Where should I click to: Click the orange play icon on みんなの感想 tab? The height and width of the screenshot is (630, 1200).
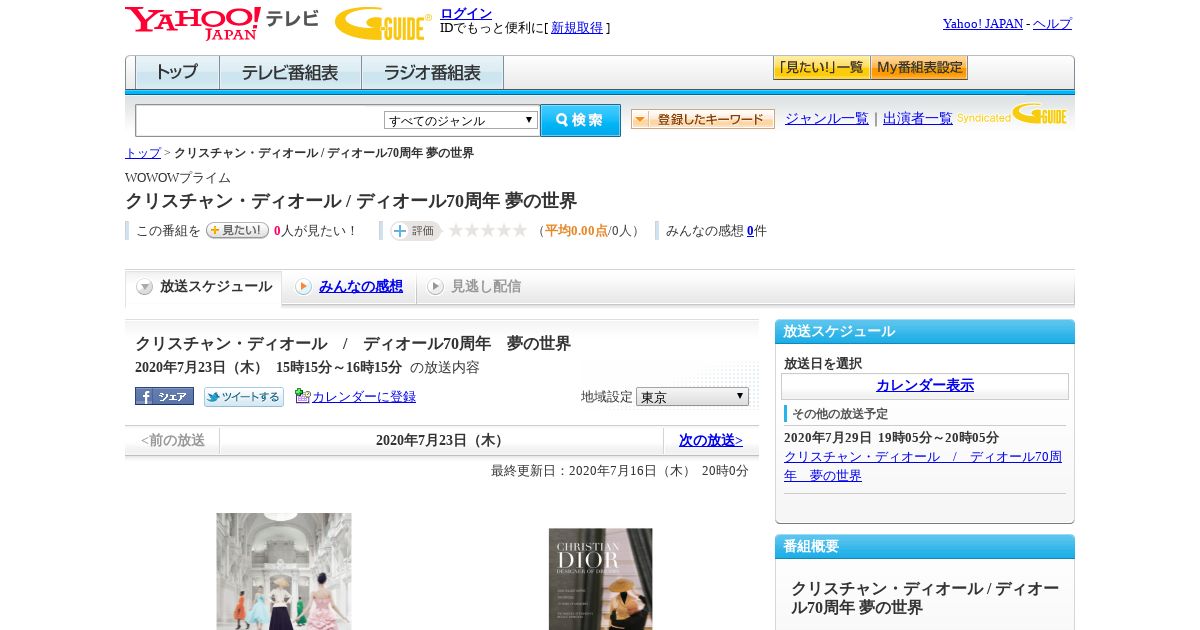[303, 287]
